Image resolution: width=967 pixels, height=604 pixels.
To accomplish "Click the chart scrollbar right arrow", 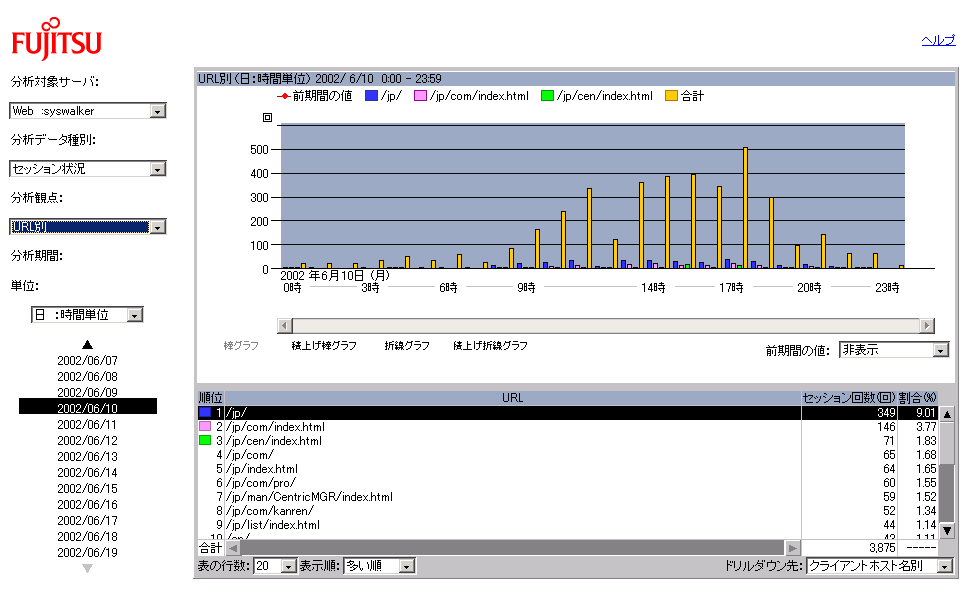I will click(x=927, y=325).
